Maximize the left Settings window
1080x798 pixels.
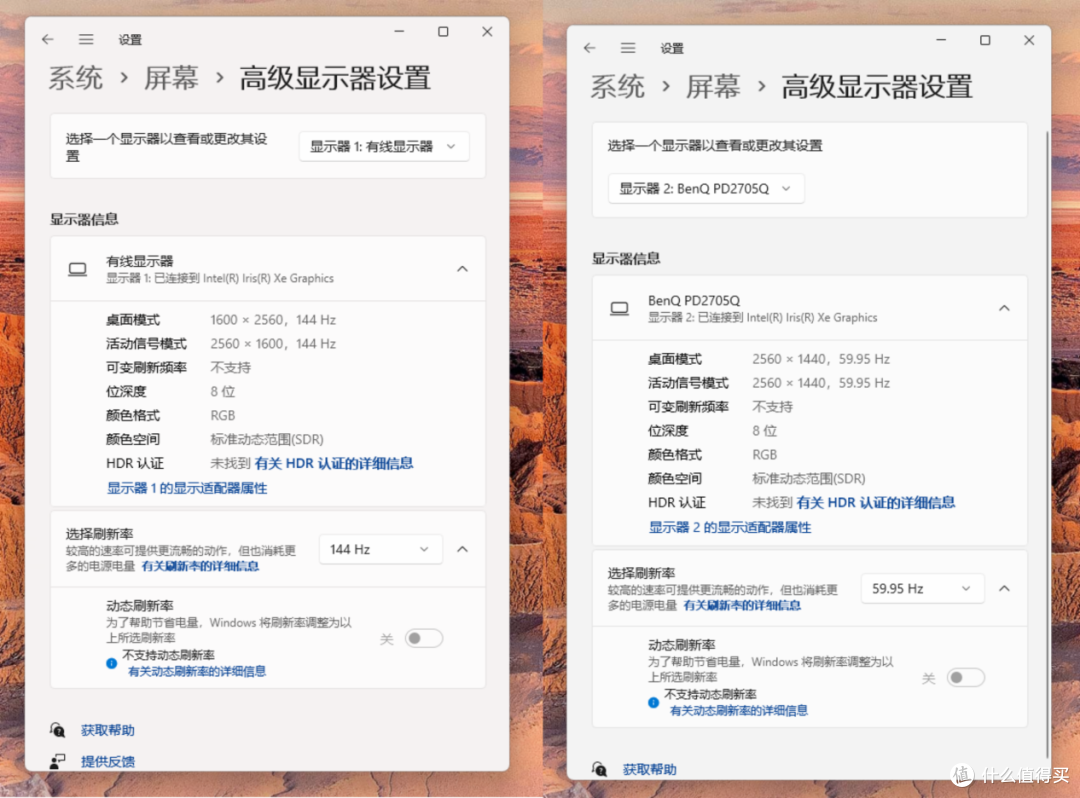(443, 32)
